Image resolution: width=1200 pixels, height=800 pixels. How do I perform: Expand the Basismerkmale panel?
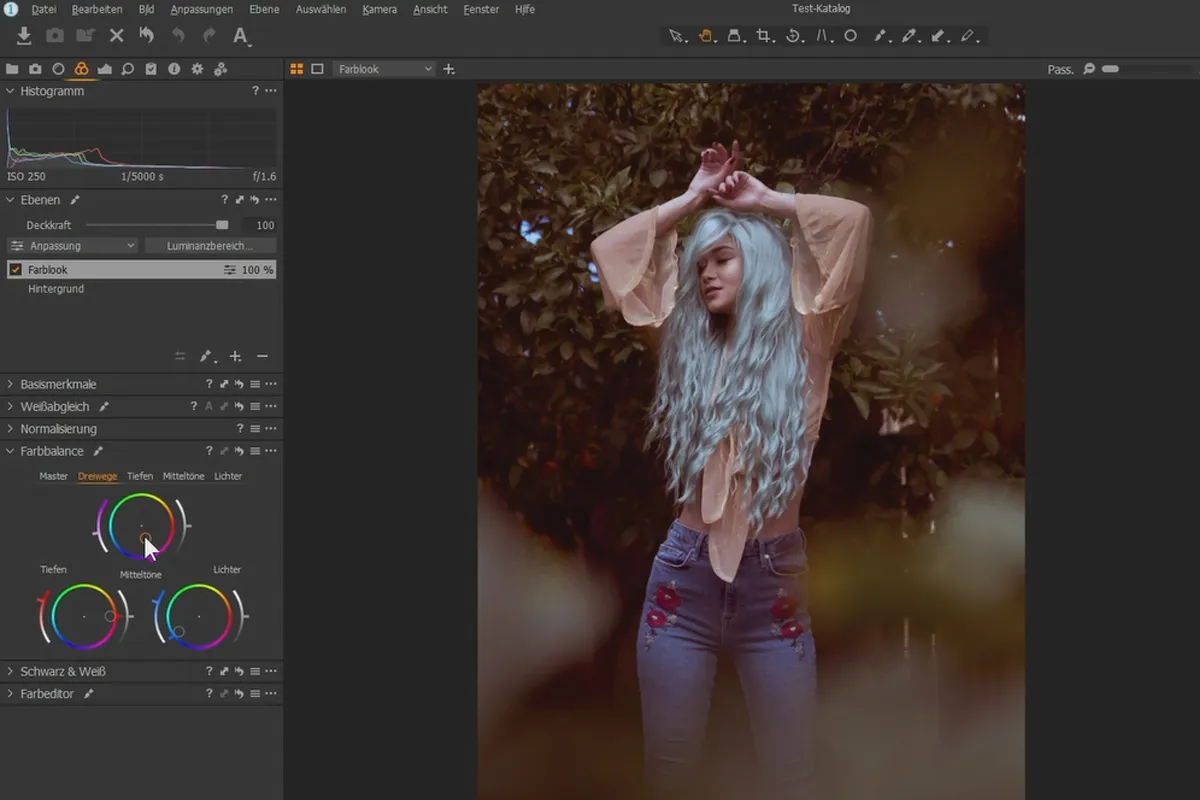(x=11, y=384)
